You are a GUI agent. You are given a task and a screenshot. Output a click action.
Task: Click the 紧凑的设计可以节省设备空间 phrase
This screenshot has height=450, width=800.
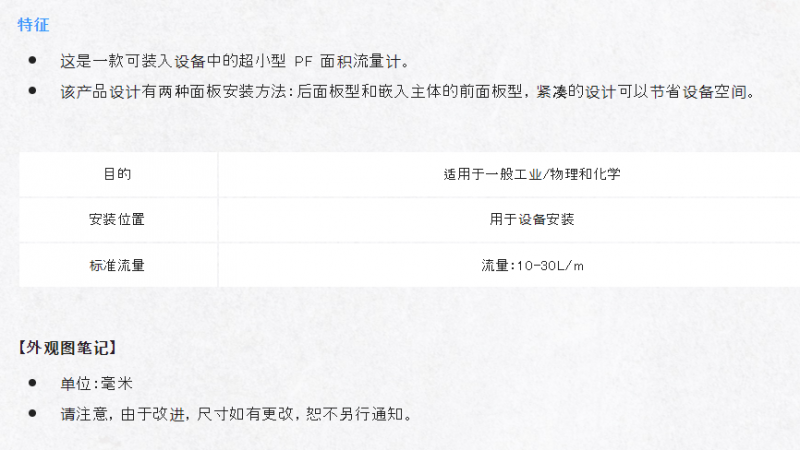click(641, 92)
